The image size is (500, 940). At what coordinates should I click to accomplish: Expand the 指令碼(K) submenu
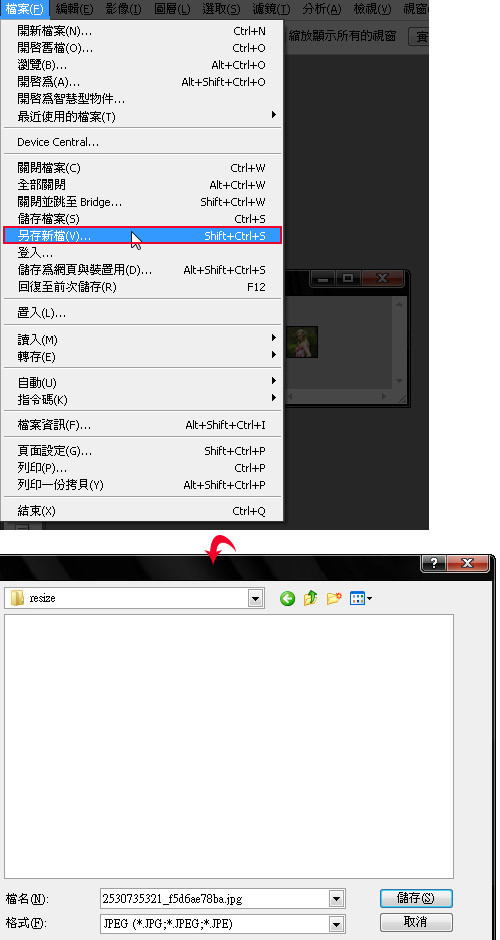tap(142, 399)
